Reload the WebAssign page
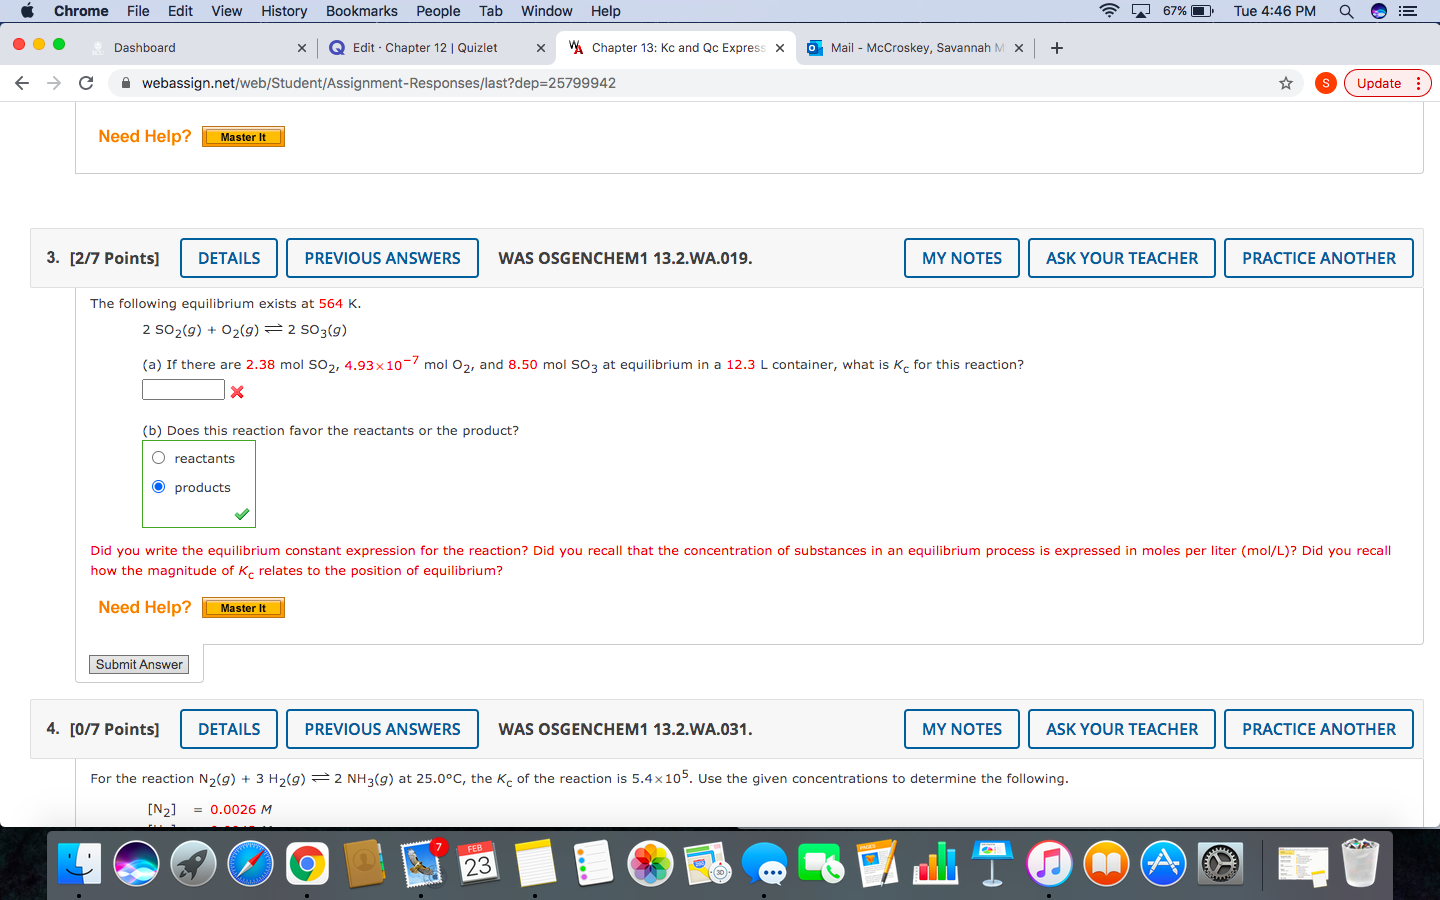1440x900 pixels. [x=86, y=83]
